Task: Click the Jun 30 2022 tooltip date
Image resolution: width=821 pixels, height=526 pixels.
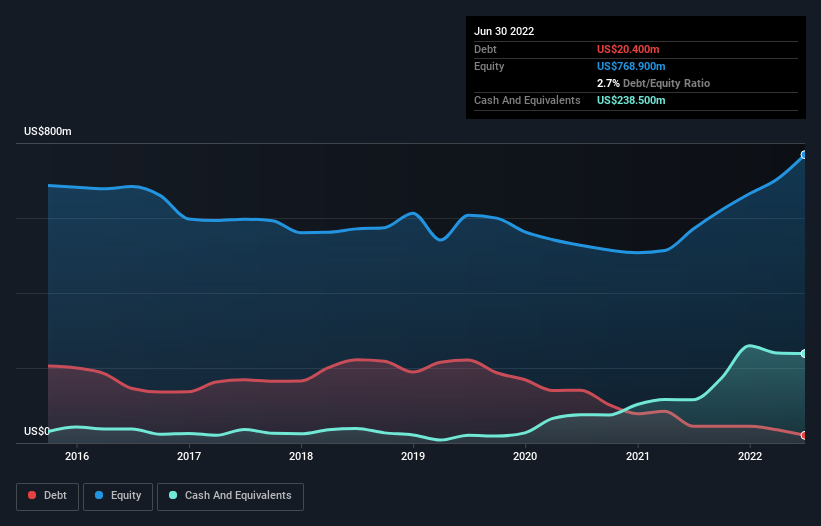Action: (504, 31)
